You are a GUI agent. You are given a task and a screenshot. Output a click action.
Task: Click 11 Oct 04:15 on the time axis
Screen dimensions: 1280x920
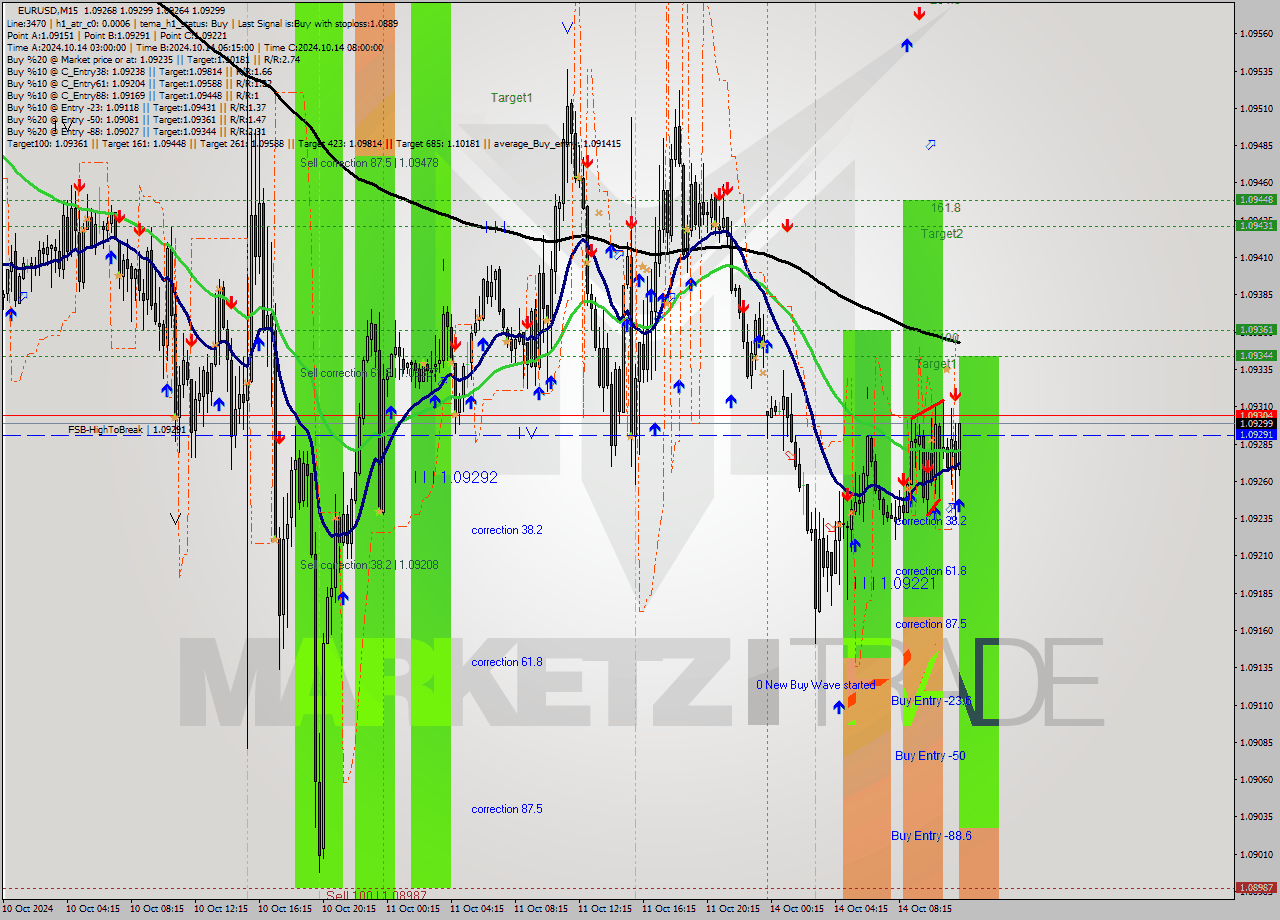point(477,910)
